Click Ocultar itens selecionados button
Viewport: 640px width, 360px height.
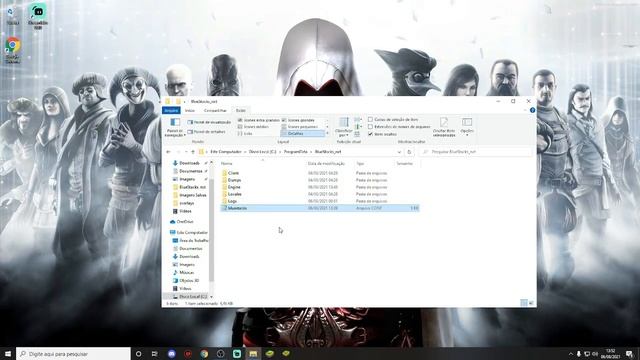(x=444, y=127)
